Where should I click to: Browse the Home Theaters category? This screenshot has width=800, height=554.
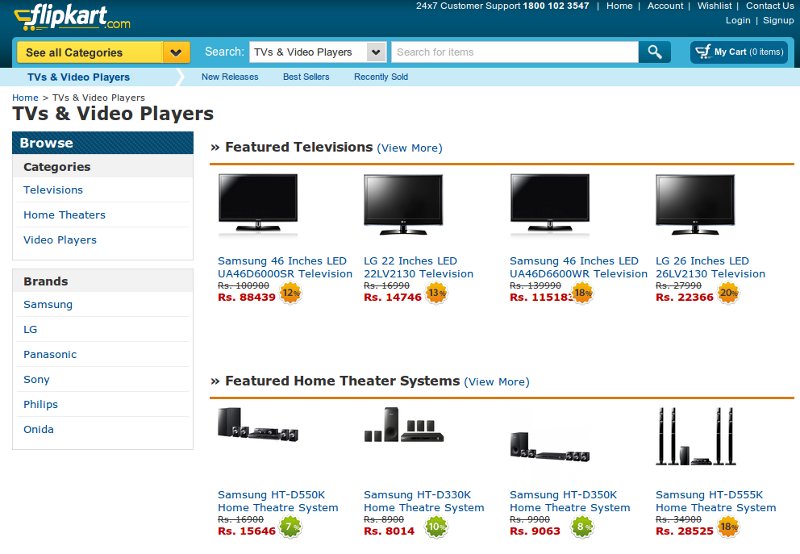(64, 215)
